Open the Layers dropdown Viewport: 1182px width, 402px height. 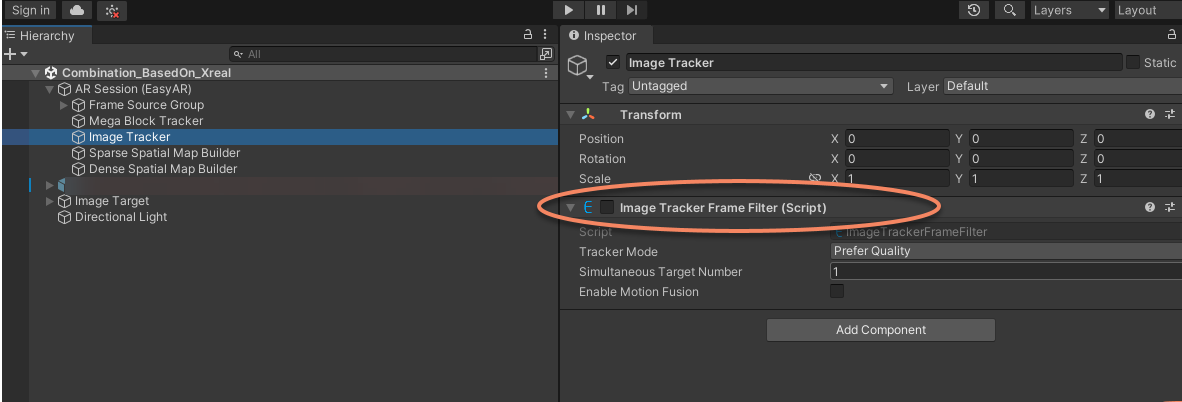tap(1069, 10)
